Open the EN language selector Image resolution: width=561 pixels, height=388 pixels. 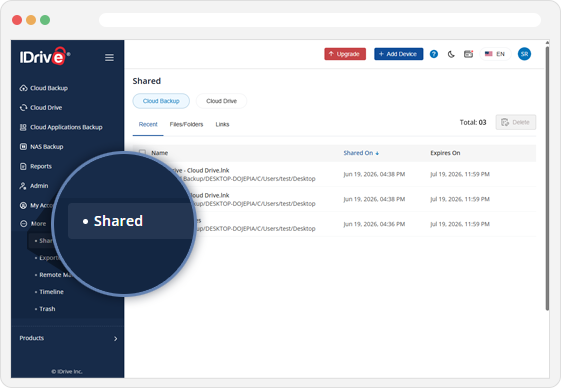point(495,54)
